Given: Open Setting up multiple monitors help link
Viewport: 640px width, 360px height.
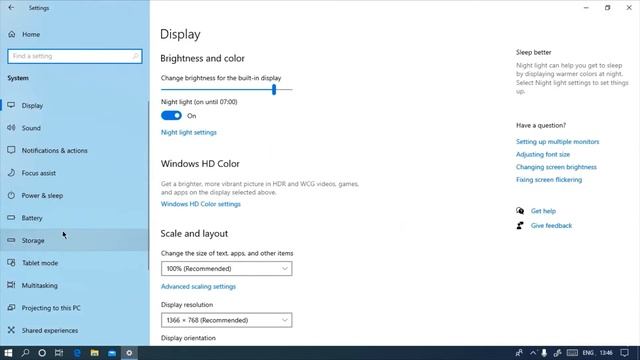Looking at the screenshot, I should coord(557,142).
